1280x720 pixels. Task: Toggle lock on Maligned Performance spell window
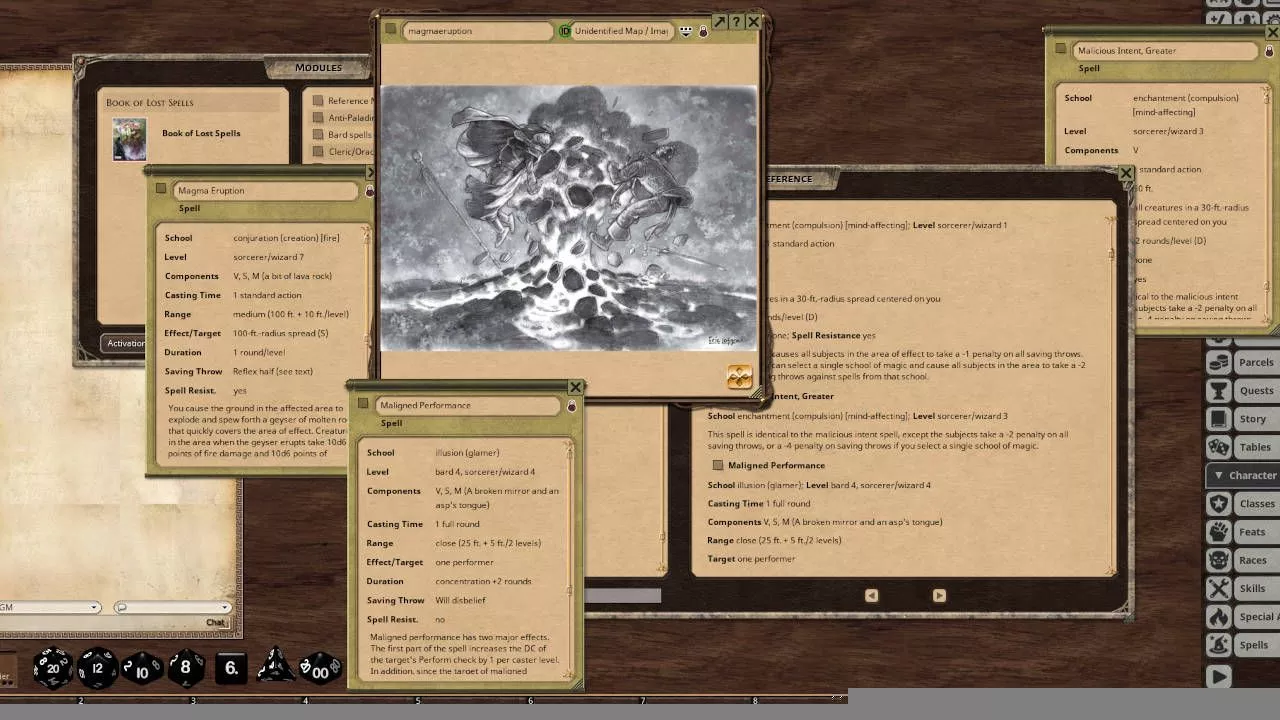(571, 406)
